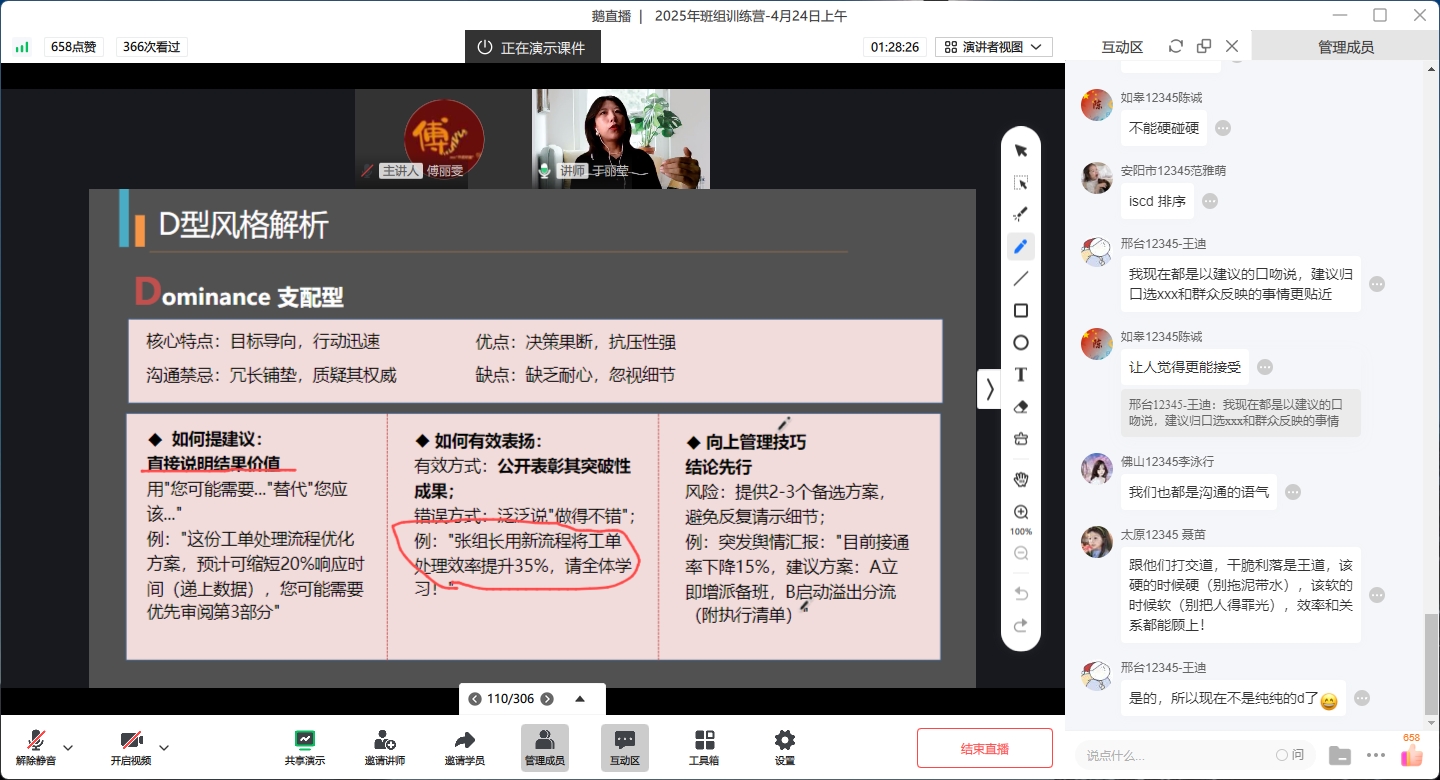Screen dimensions: 1440x780
Task: Click 共享演示 share presentation button
Action: click(x=305, y=746)
